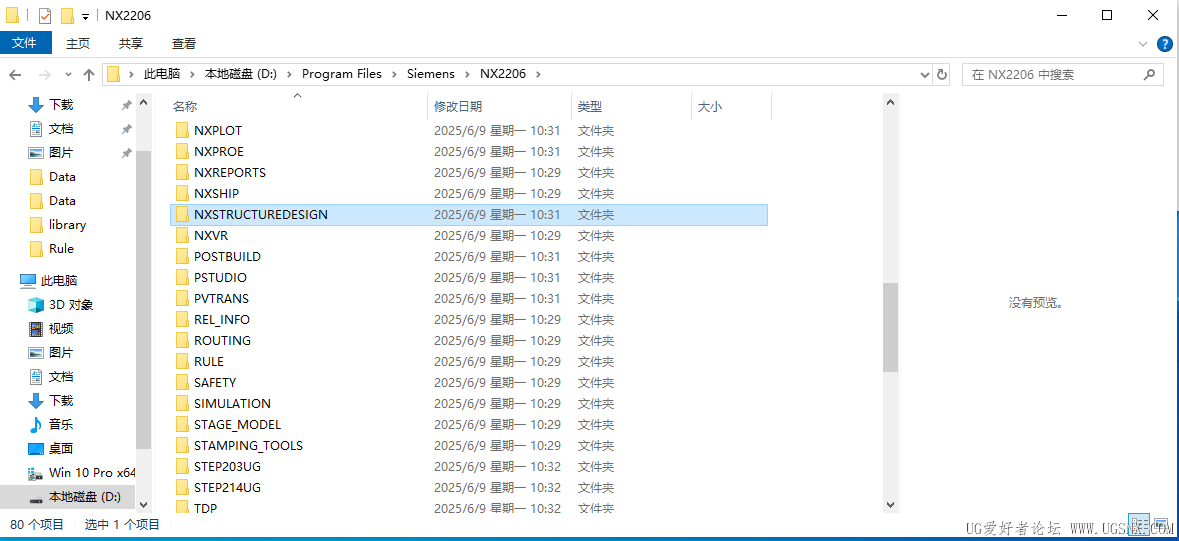
Task: Open Customize Quick Access Toolbar dropdown
Action: 86,16
